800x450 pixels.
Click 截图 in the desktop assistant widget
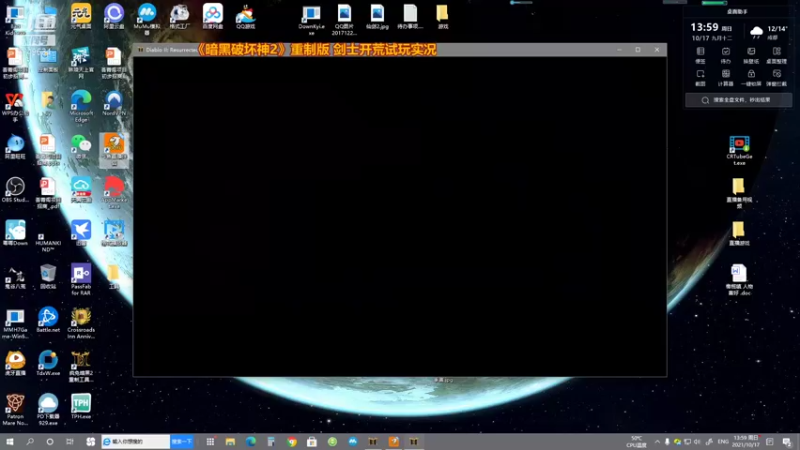[x=701, y=78]
